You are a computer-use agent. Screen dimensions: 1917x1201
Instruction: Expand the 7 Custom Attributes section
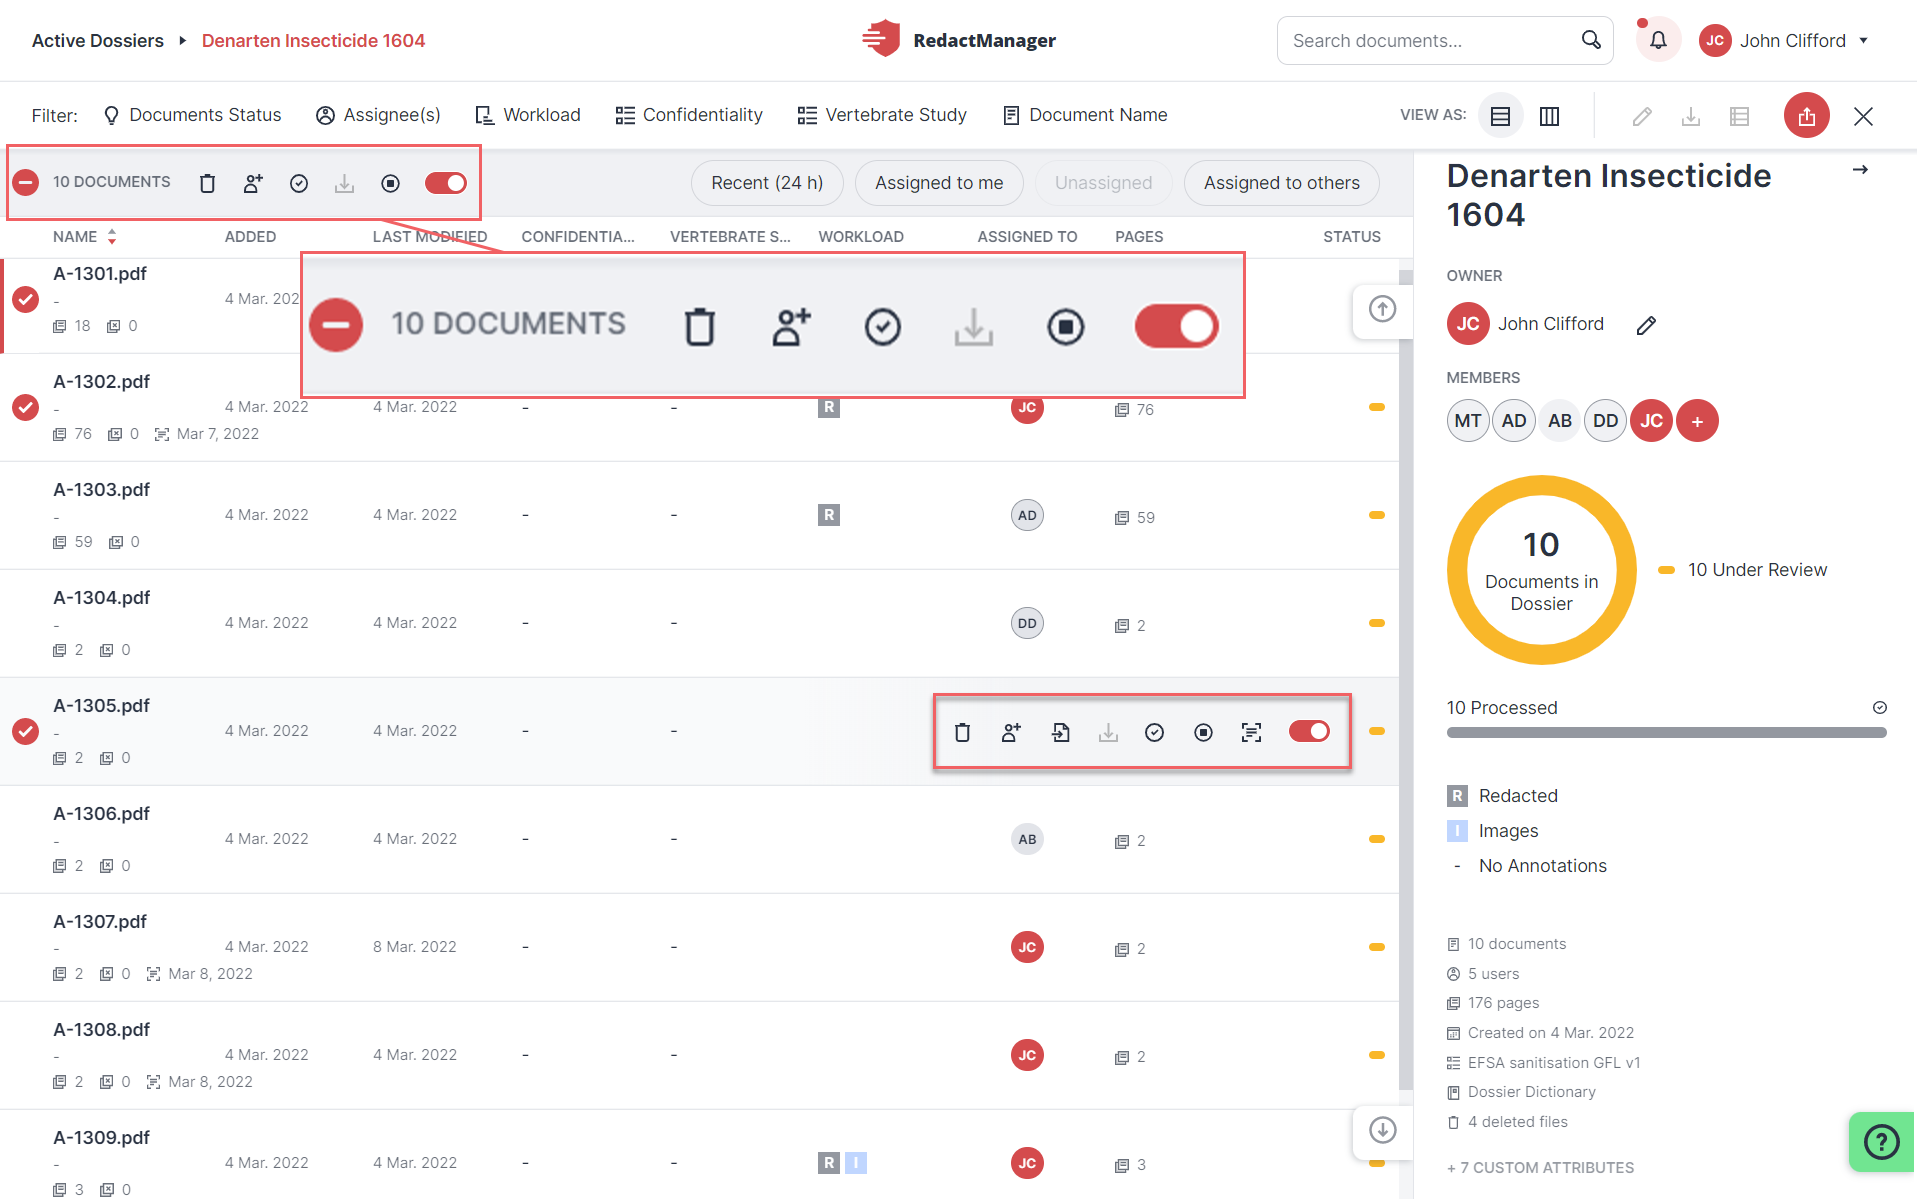1540,1167
